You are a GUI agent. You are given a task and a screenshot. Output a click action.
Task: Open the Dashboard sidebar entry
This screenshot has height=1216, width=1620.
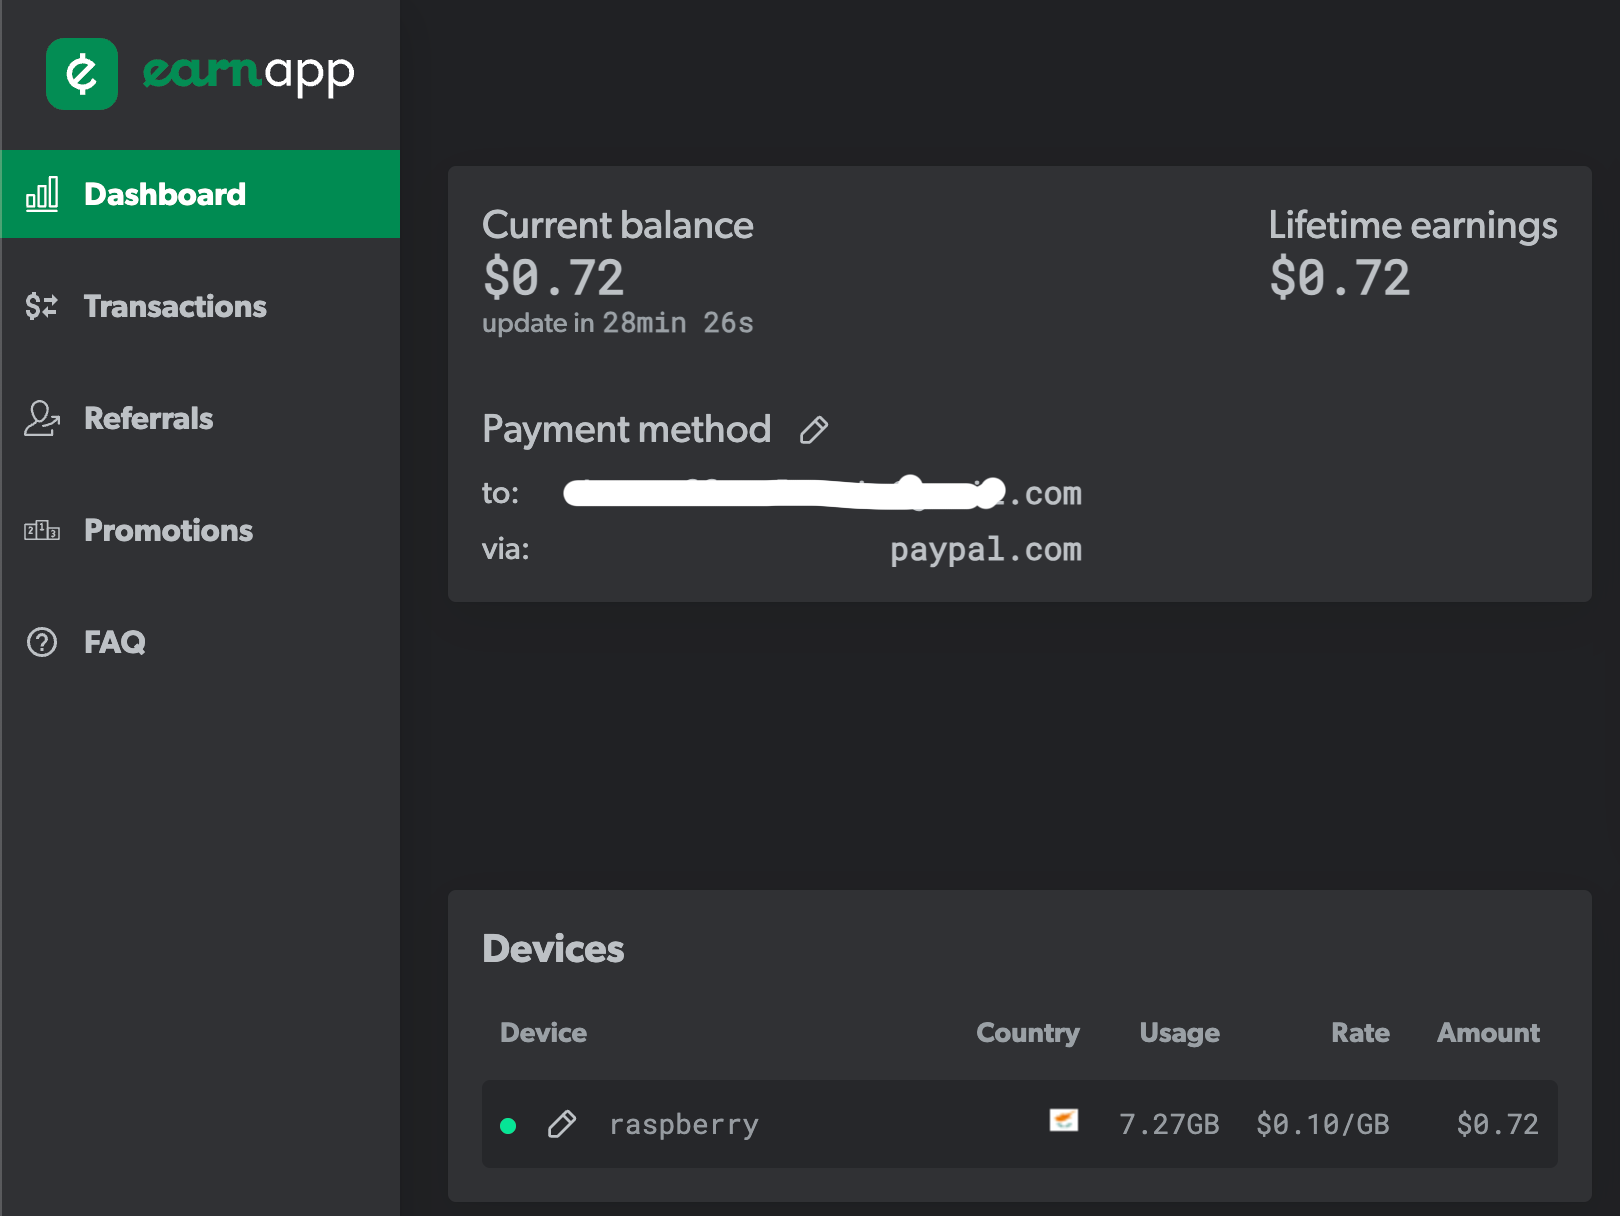point(165,194)
